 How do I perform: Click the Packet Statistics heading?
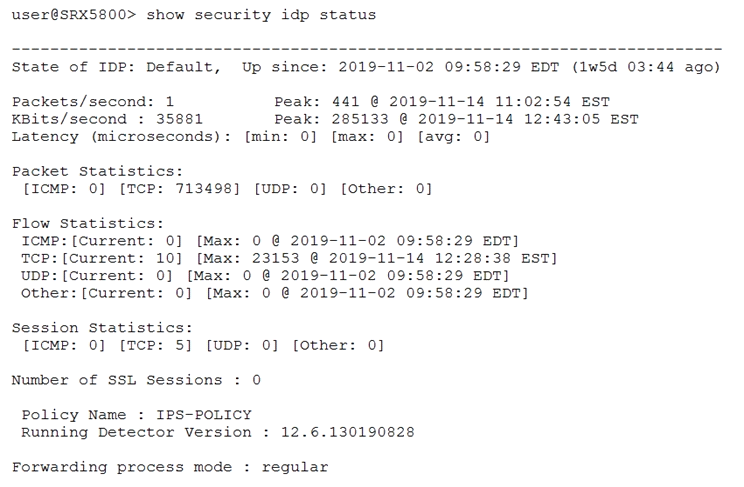click(97, 171)
